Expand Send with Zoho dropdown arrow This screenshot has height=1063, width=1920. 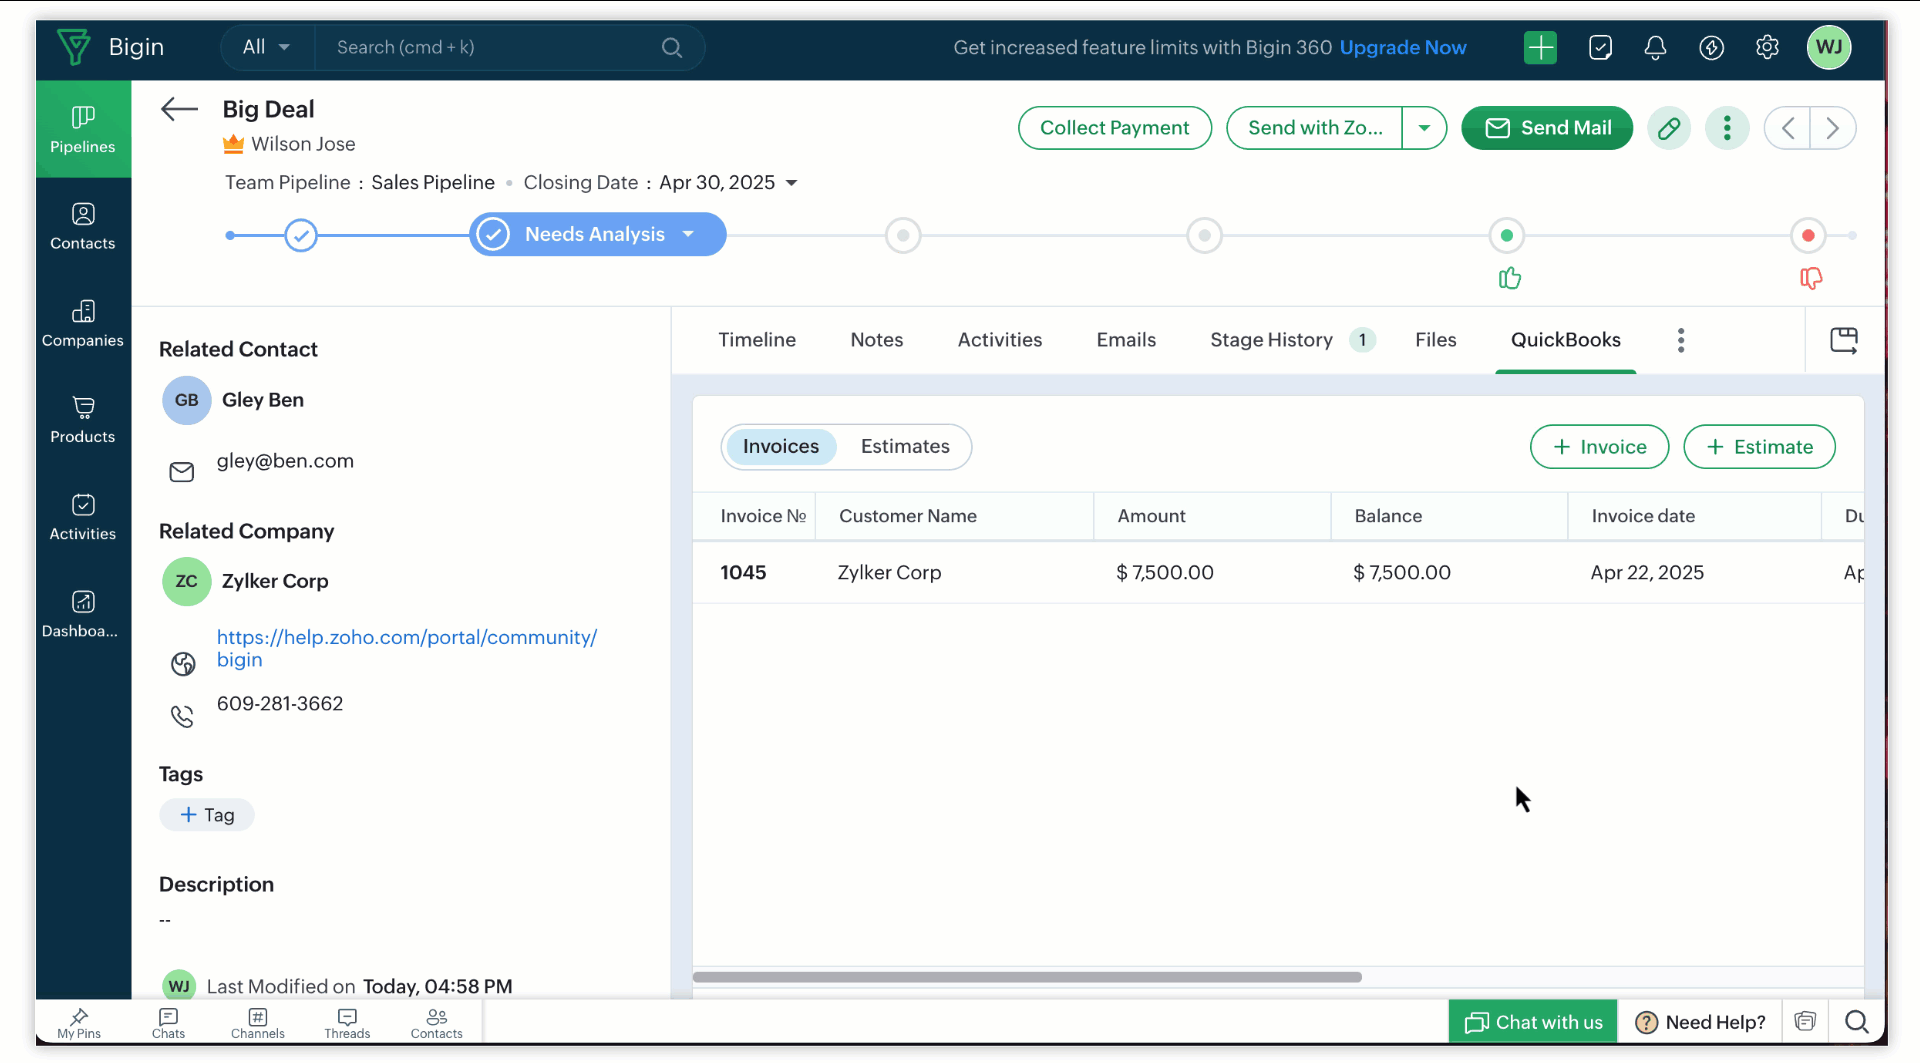pos(1424,128)
